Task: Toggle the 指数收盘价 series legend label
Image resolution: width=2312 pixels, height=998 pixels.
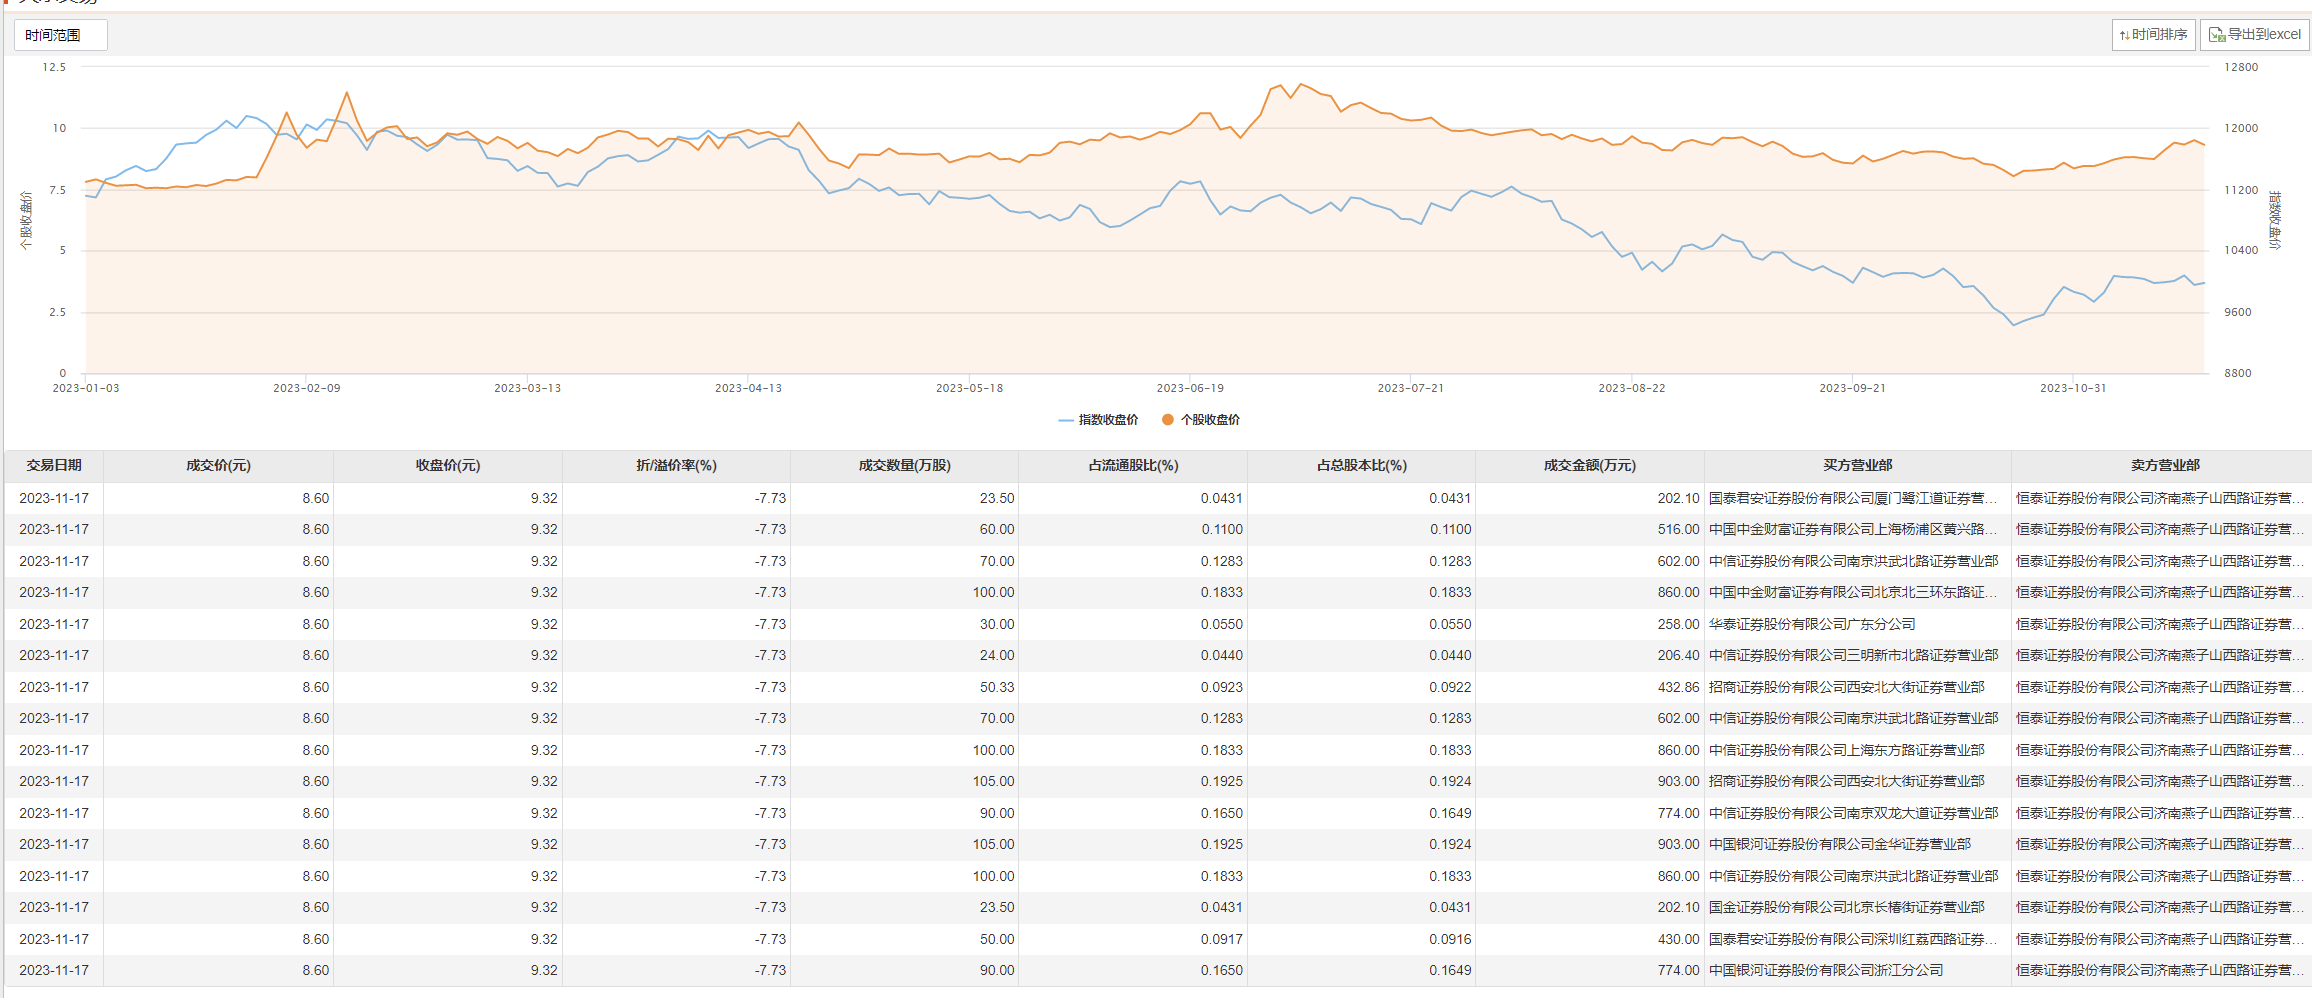Action: [1108, 420]
